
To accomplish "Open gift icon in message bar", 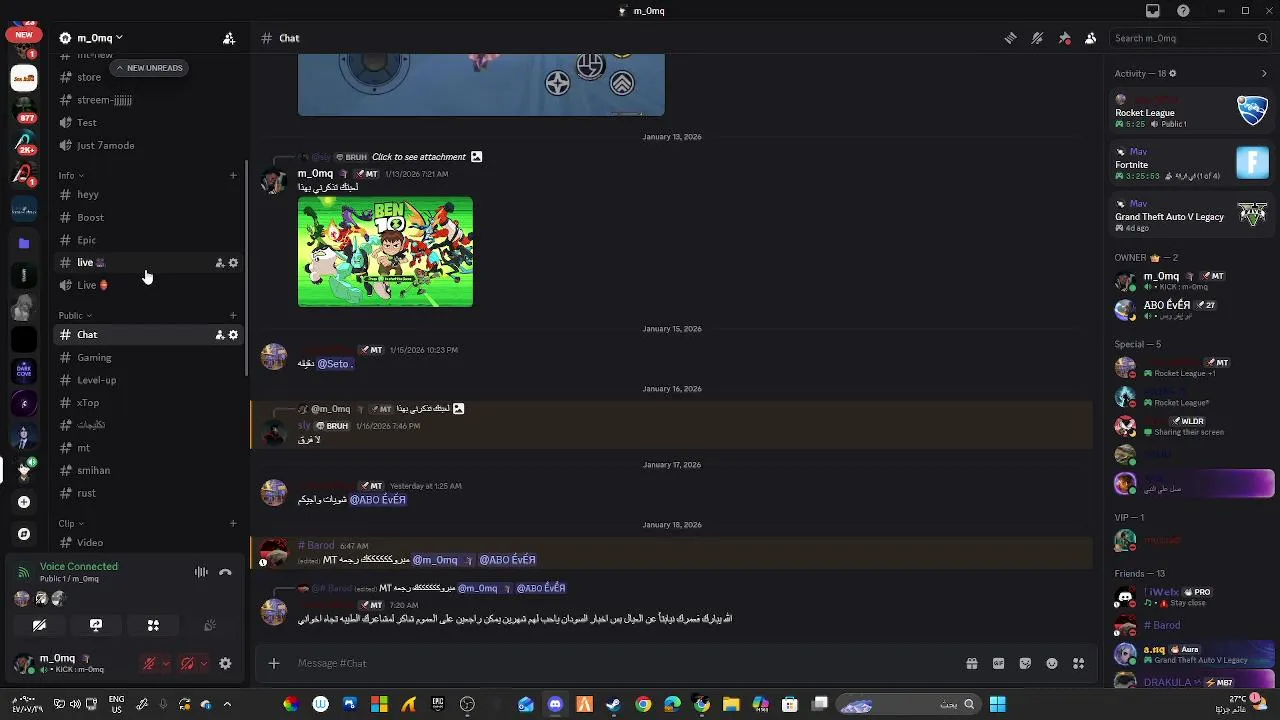I will click(971, 663).
